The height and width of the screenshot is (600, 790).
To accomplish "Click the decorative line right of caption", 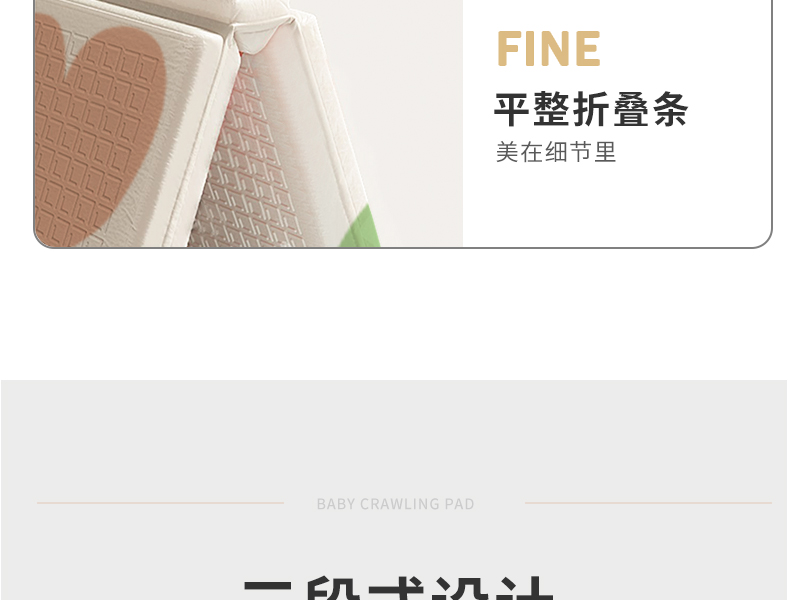I will (x=648, y=502).
